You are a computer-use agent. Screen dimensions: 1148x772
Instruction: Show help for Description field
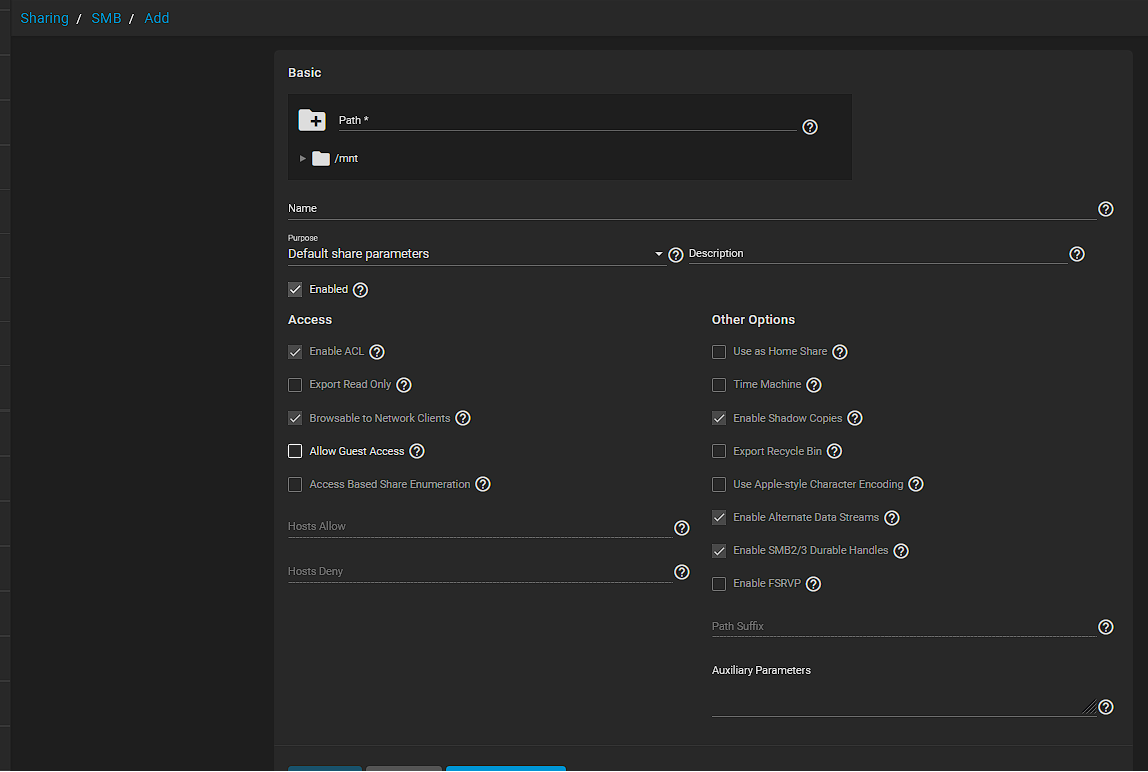click(1076, 253)
